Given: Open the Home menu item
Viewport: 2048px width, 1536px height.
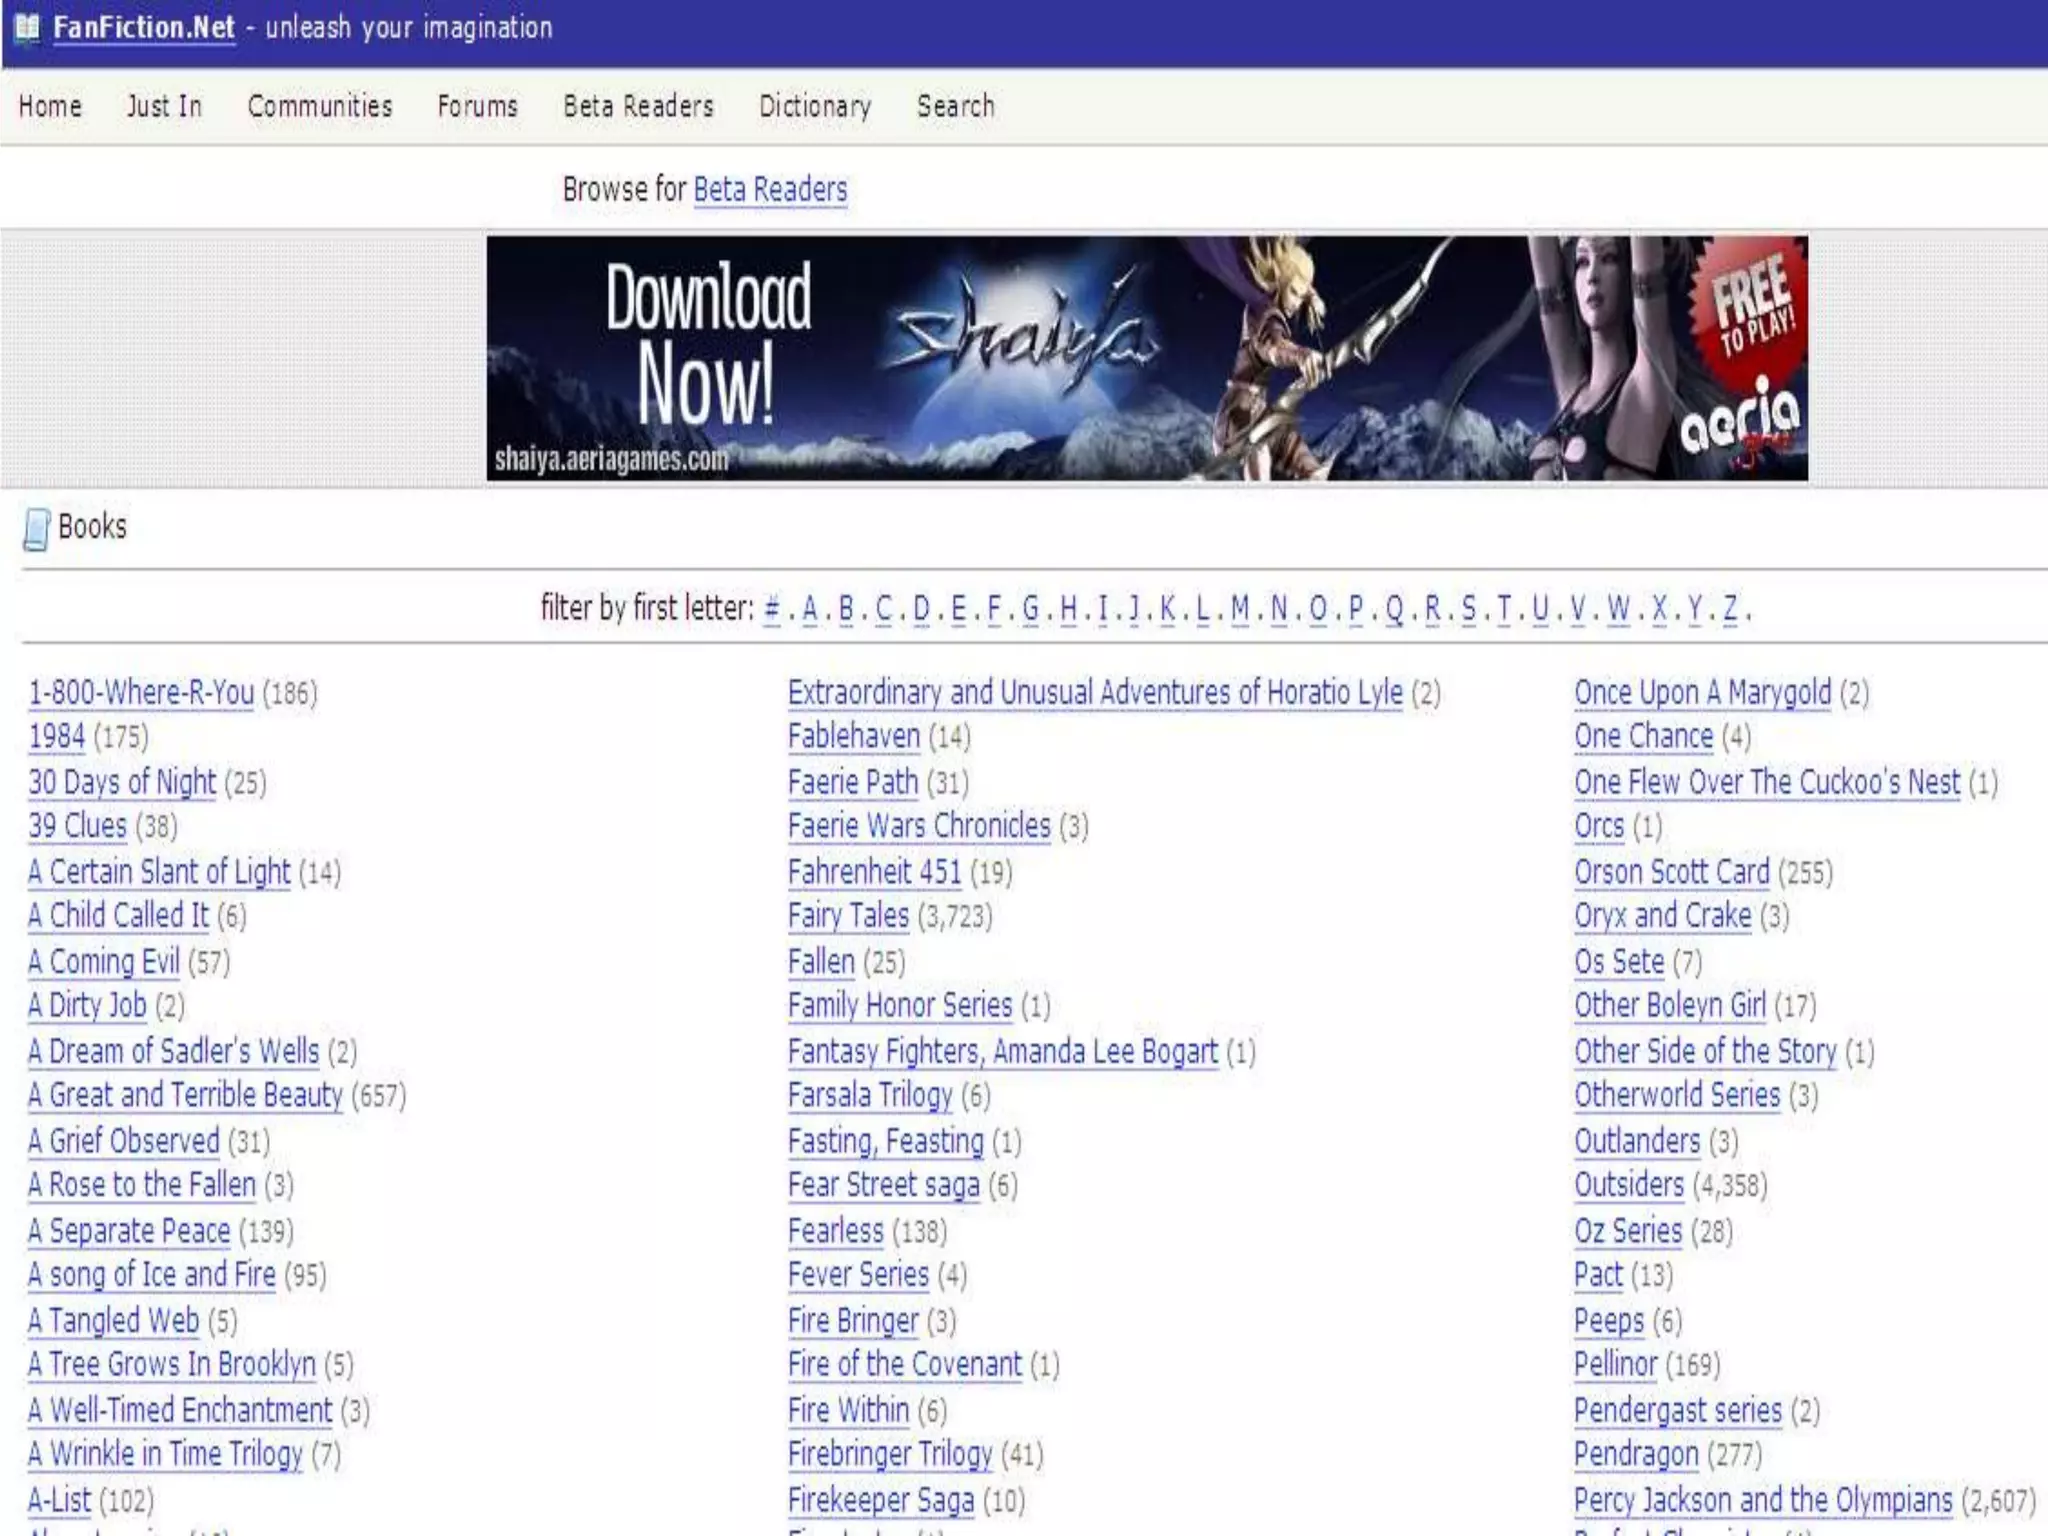Looking at the screenshot, I should pyautogui.click(x=50, y=106).
